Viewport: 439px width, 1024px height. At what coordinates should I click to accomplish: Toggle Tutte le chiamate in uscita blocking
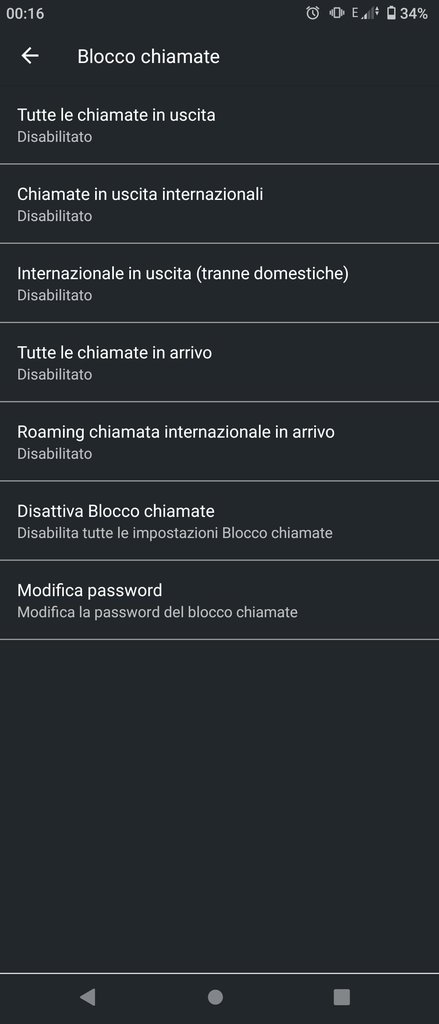(220, 124)
